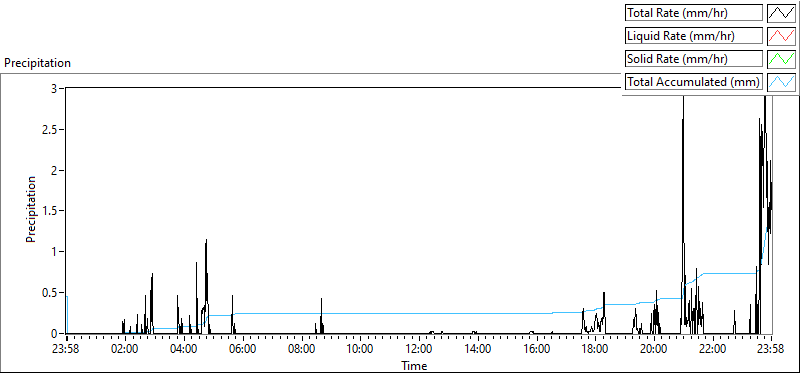Click the Liquid Rate red plot icon

(781, 36)
